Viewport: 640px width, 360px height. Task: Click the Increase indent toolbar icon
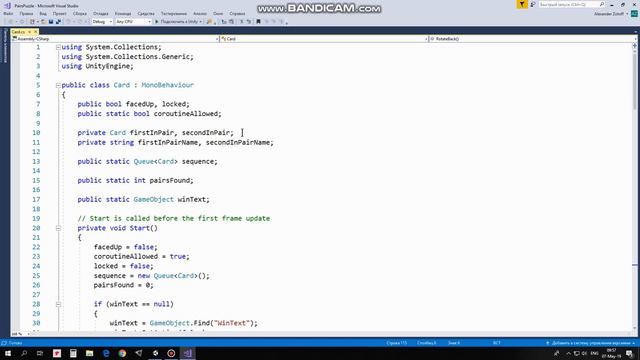point(231,22)
